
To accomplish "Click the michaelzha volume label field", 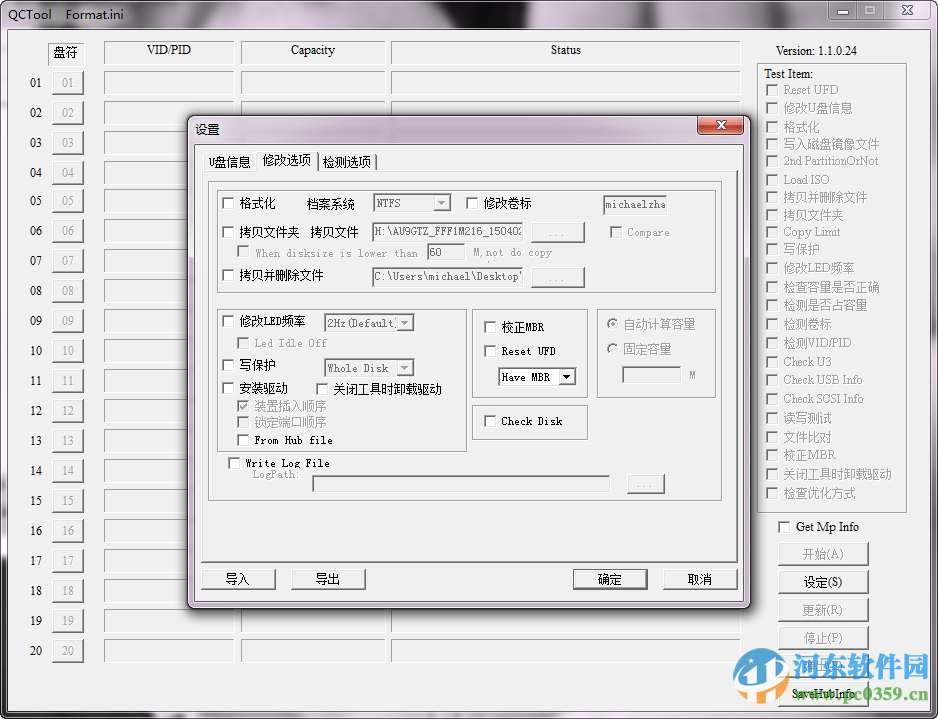I will pyautogui.click(x=635, y=204).
